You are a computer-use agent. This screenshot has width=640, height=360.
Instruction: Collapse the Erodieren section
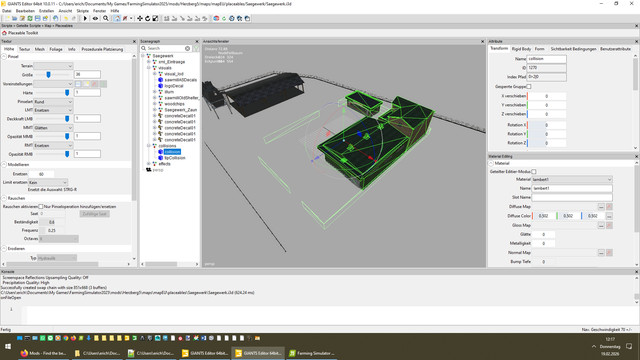4,249
